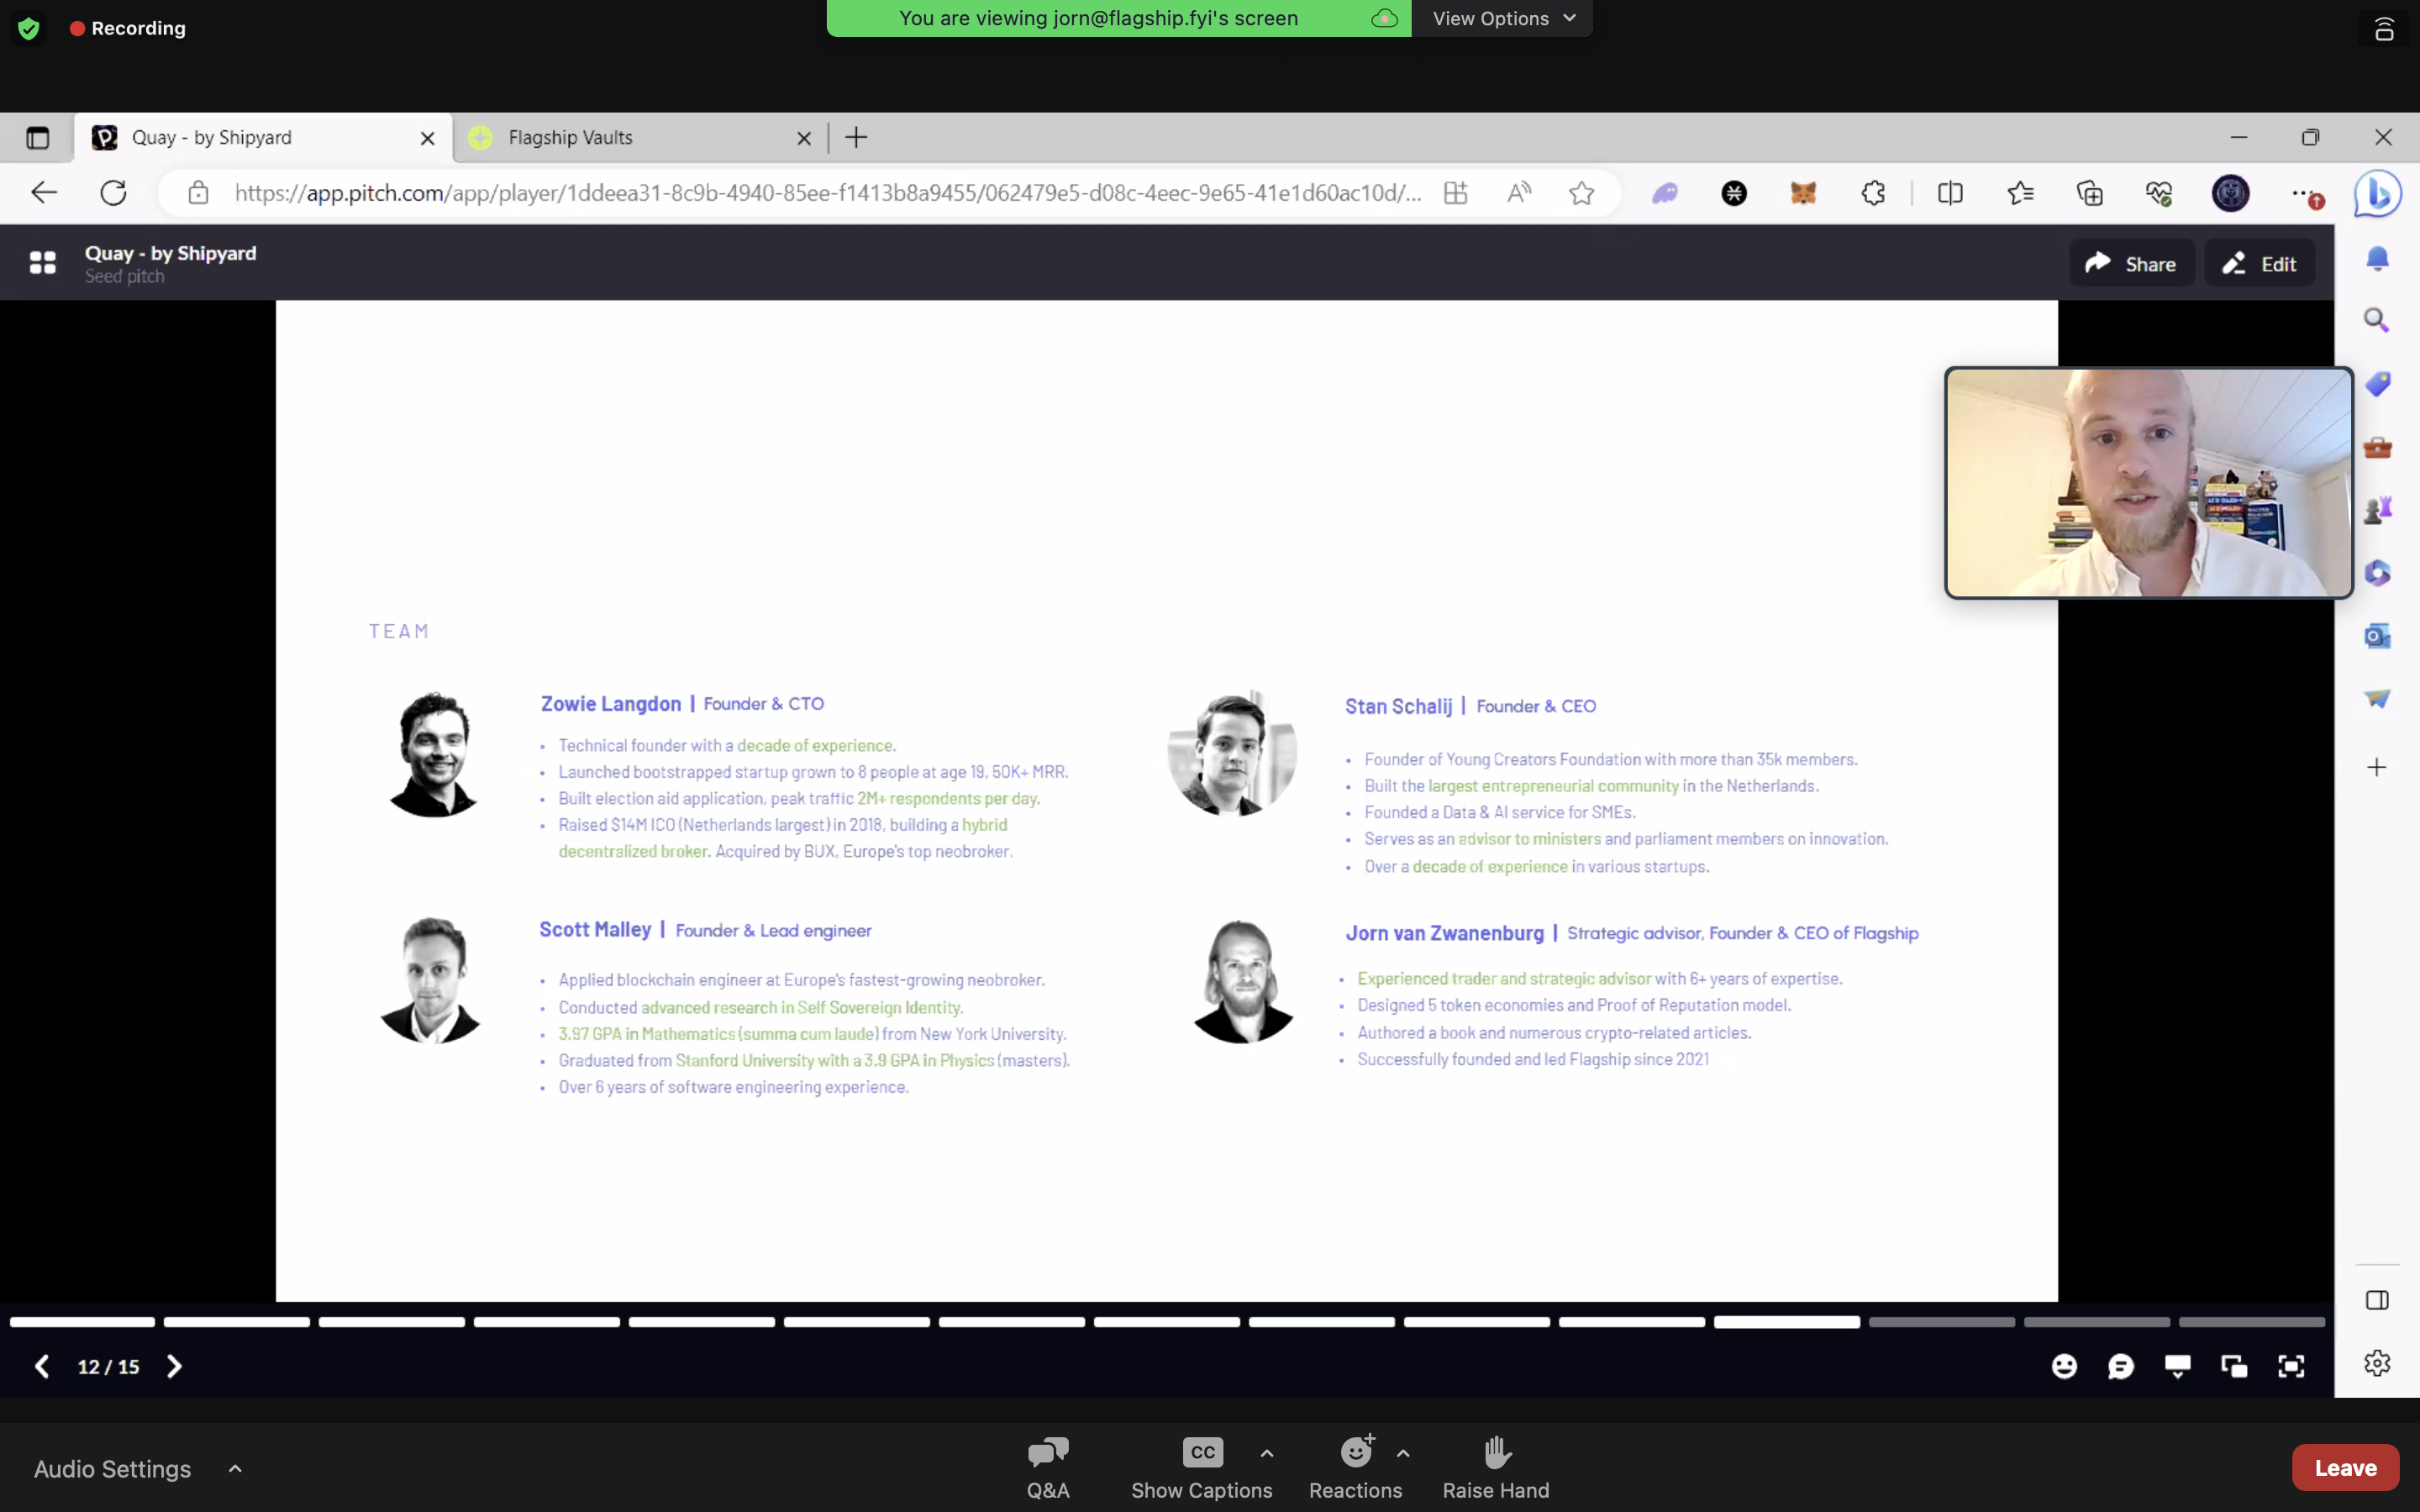Open the pop-out window icon in player
Screen dimensions: 2420x1512
[x=2234, y=1366]
